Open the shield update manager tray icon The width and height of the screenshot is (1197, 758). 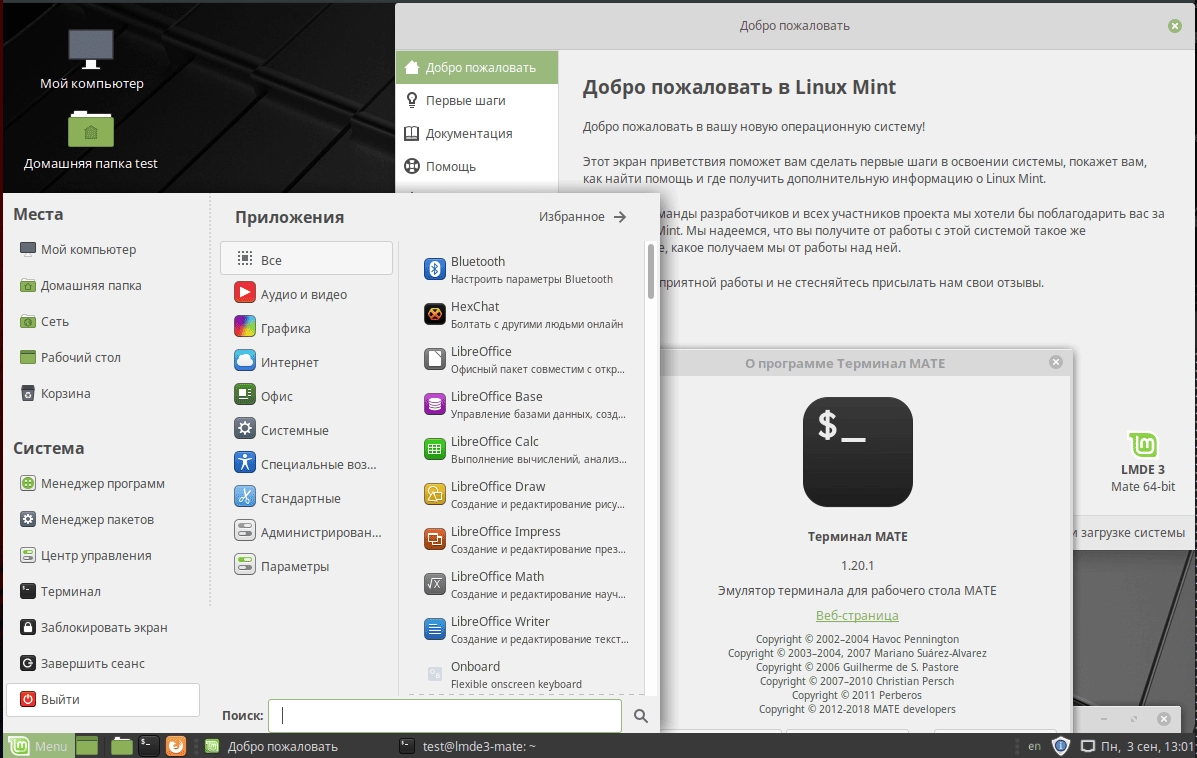[1060, 746]
